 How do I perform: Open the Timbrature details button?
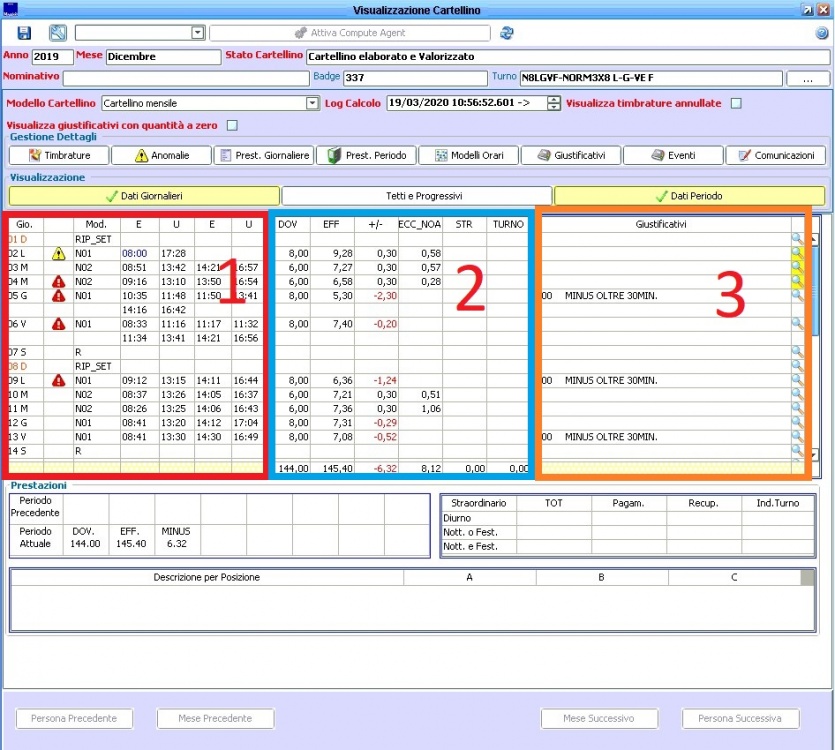click(59, 156)
